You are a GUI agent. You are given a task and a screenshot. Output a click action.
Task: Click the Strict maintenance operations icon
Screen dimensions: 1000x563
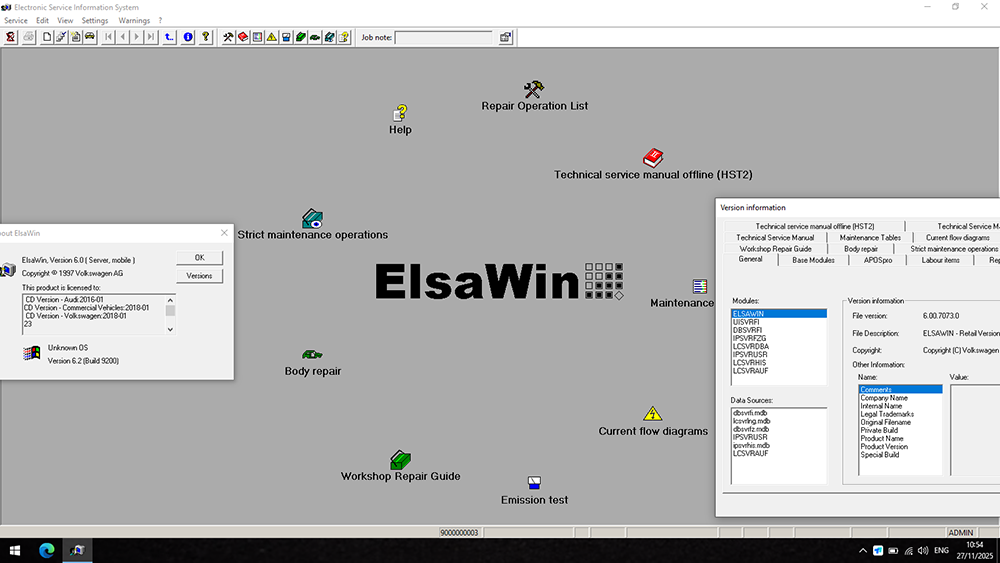pyautogui.click(x=312, y=218)
